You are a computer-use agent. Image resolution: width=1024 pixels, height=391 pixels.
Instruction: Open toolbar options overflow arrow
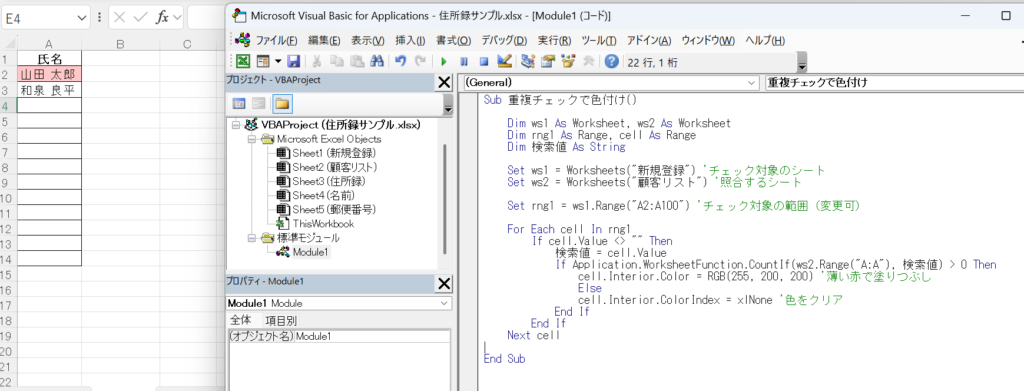coord(802,63)
